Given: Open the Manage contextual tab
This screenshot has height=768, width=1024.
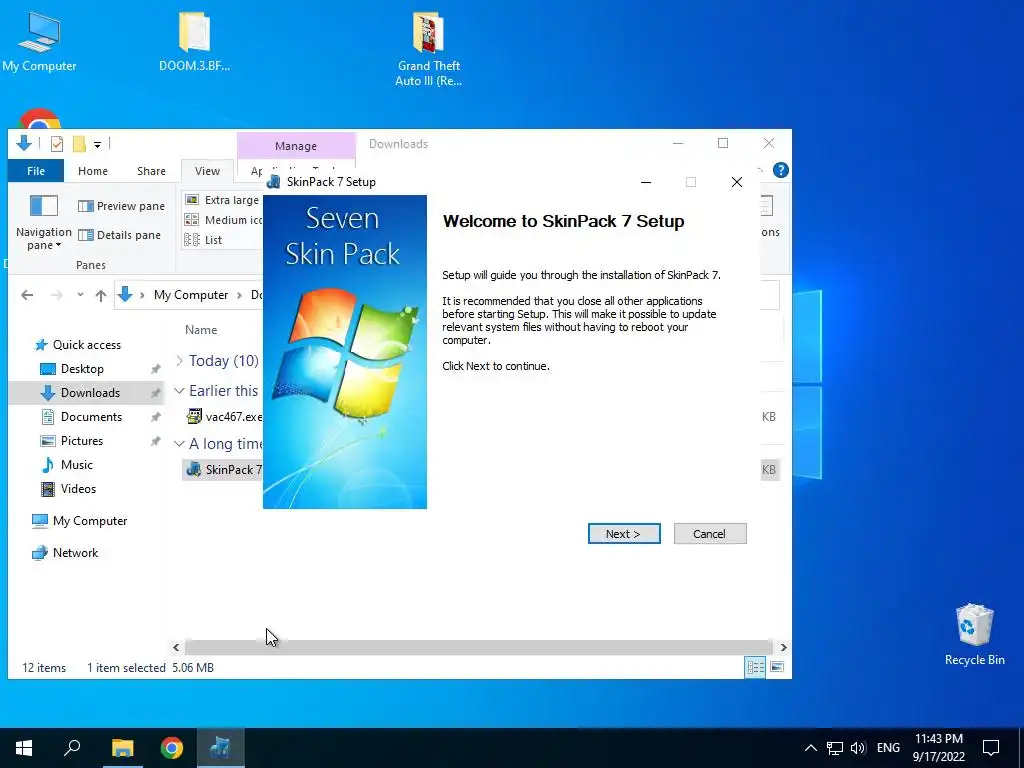Looking at the screenshot, I should click(296, 146).
